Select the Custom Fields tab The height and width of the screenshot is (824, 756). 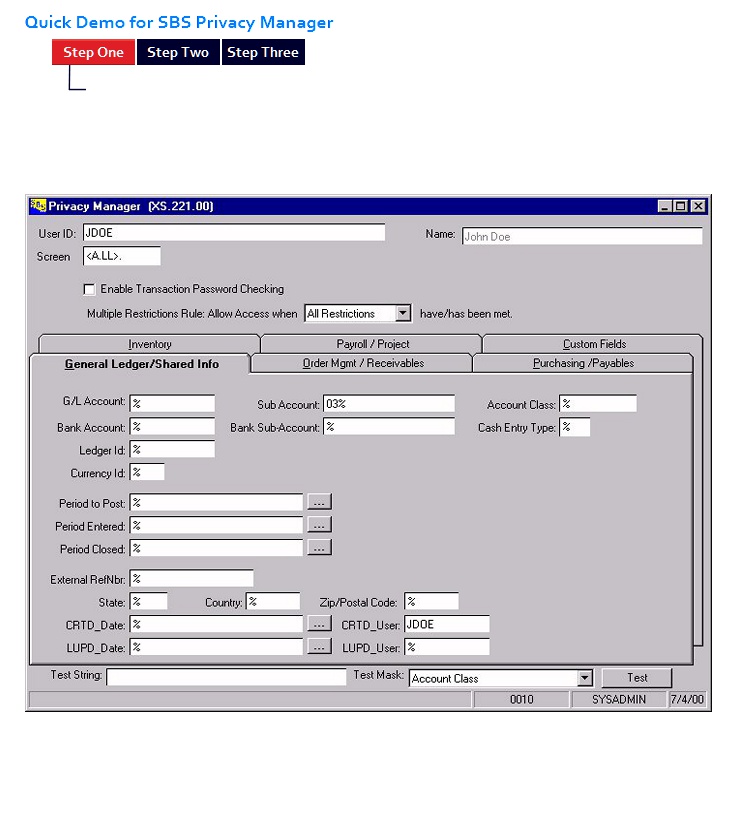point(594,344)
